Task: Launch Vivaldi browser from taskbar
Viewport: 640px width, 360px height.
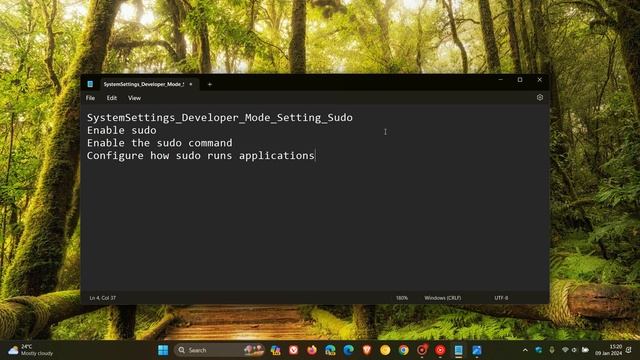Action: tap(293, 350)
